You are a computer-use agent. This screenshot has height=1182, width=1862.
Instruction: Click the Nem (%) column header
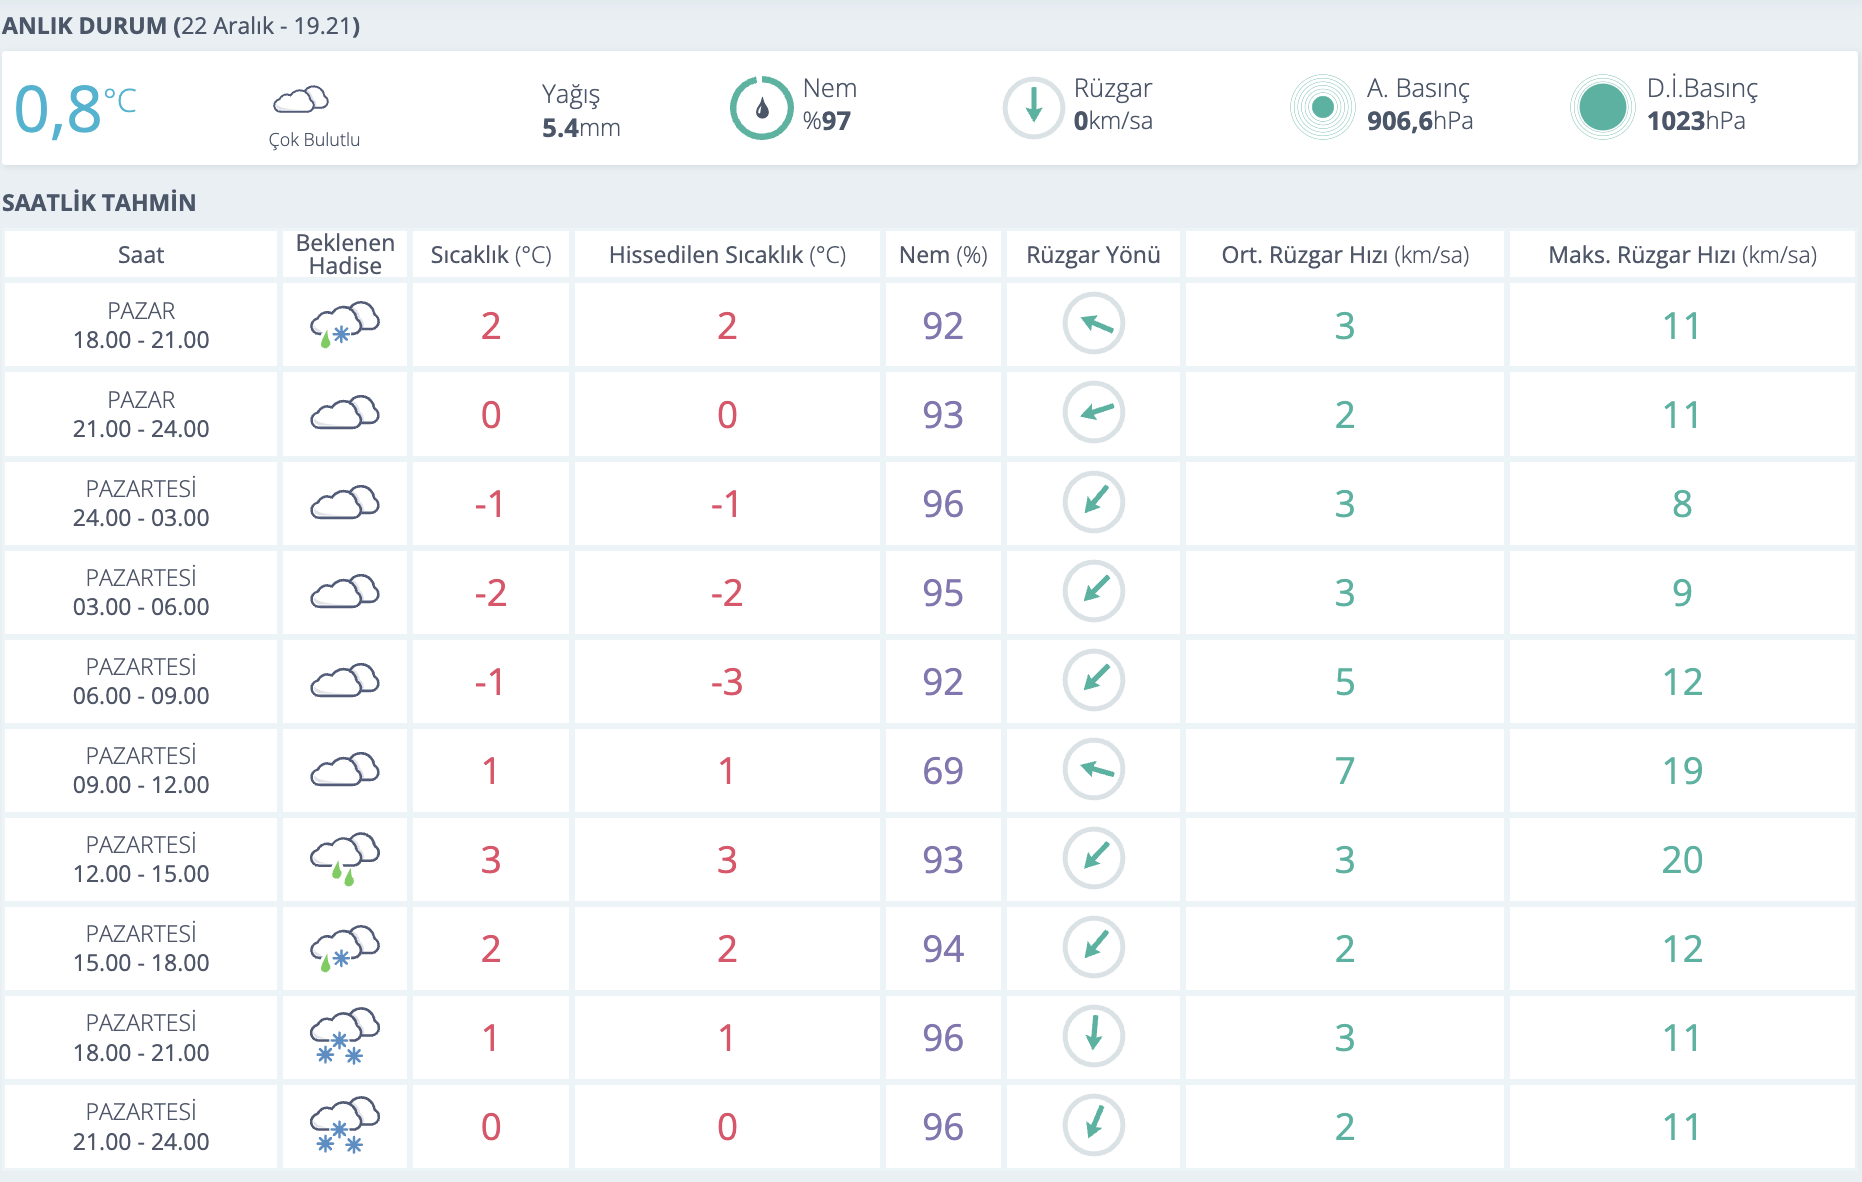[x=943, y=255]
